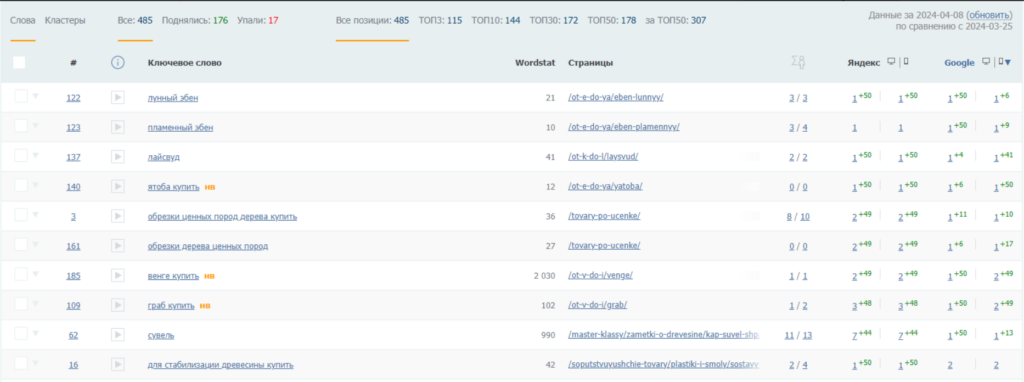This screenshot has width=1024, height=382.
Task: Click play icon for сувель row
Action: (118, 335)
